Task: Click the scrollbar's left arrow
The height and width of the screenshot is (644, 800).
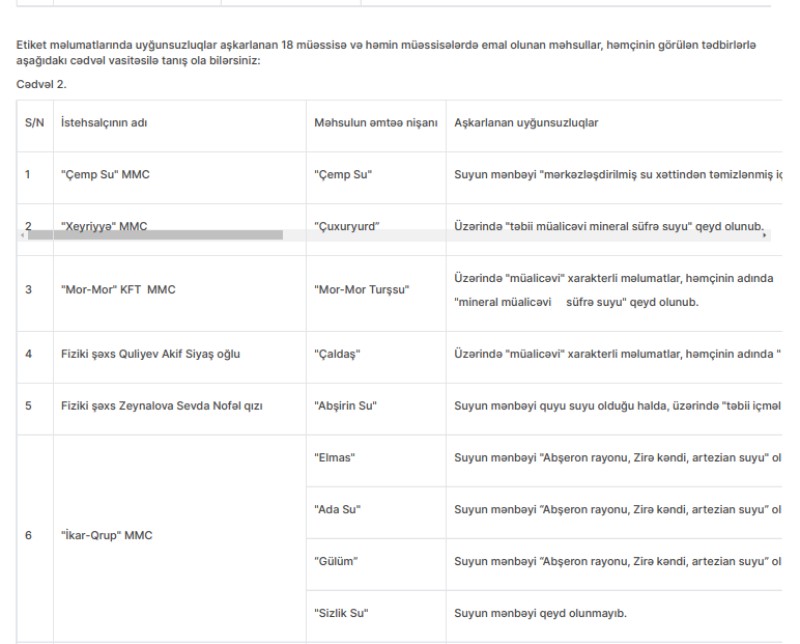Action: pos(24,235)
